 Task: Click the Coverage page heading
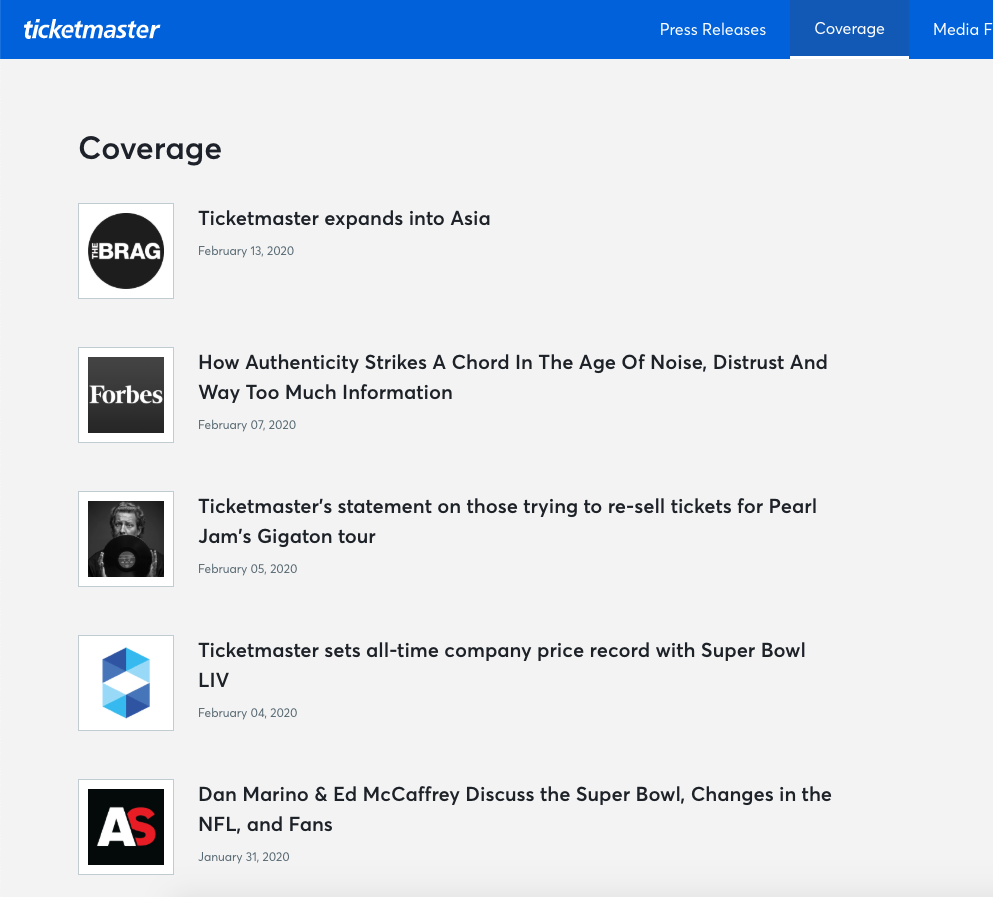150,148
